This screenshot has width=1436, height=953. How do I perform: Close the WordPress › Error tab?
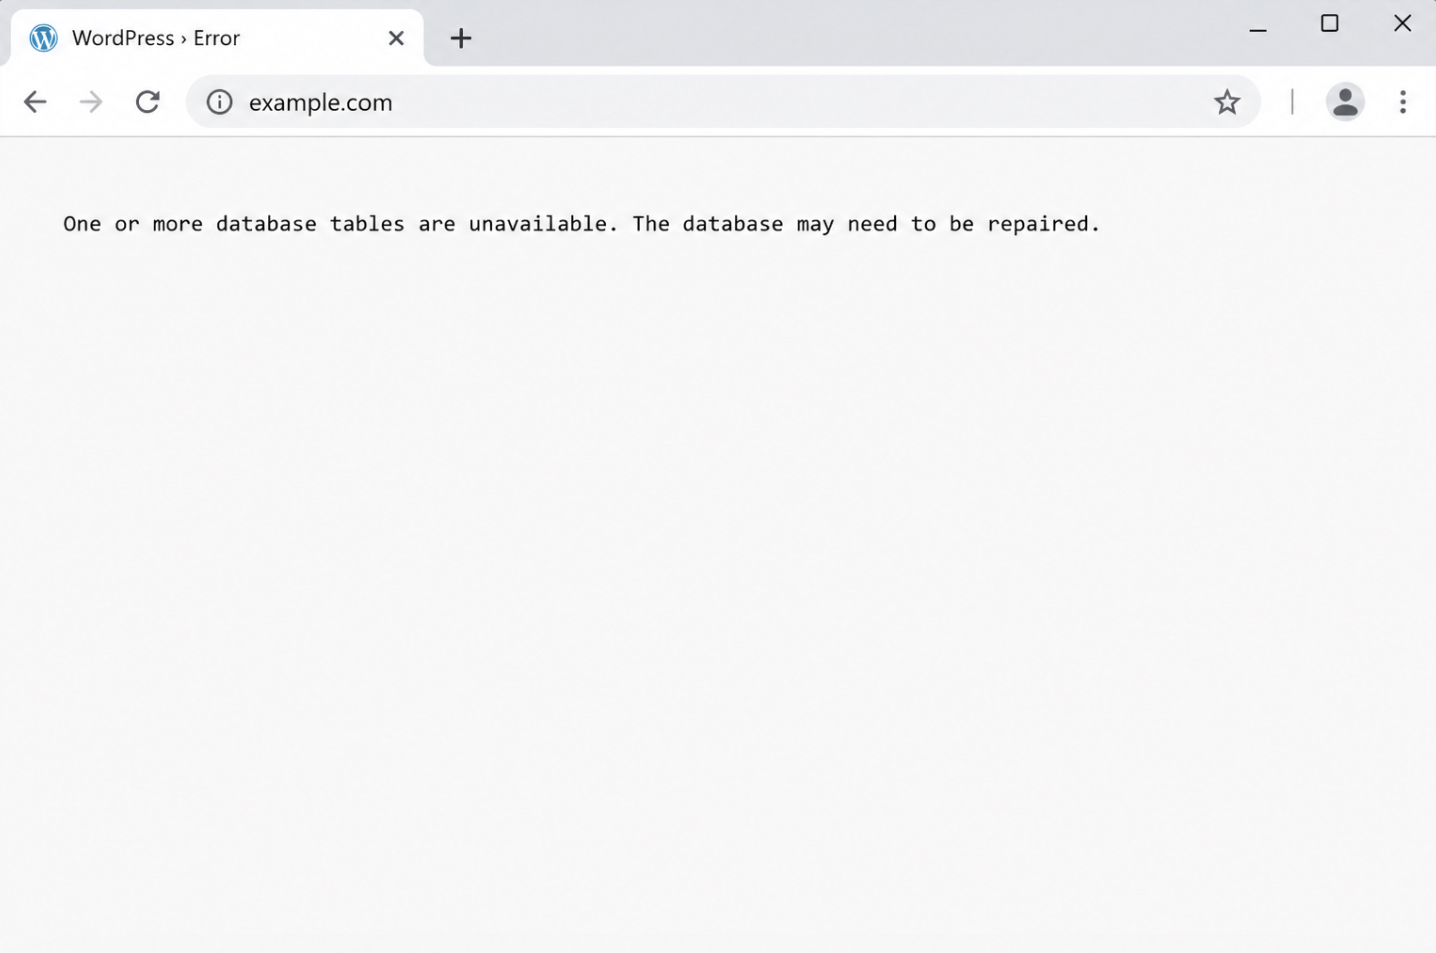tap(396, 38)
